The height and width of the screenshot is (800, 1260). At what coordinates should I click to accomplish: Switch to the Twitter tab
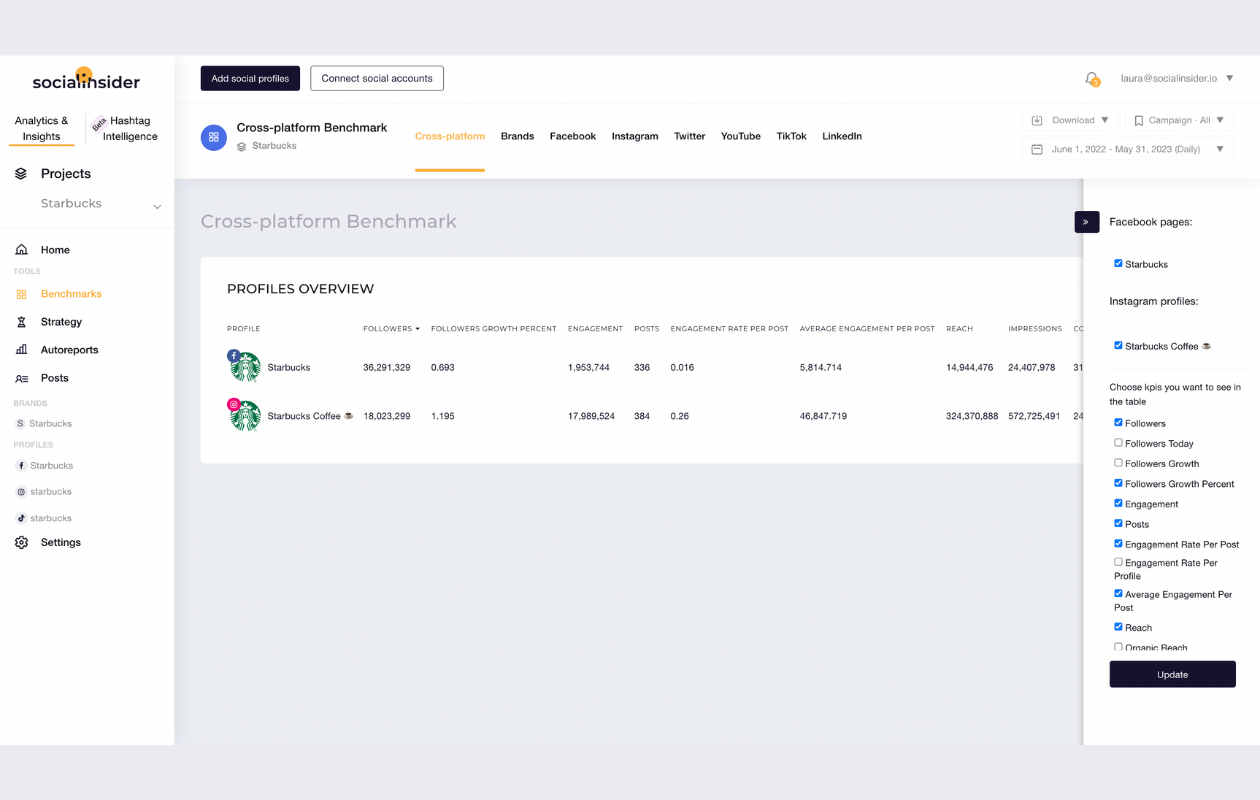(x=690, y=136)
